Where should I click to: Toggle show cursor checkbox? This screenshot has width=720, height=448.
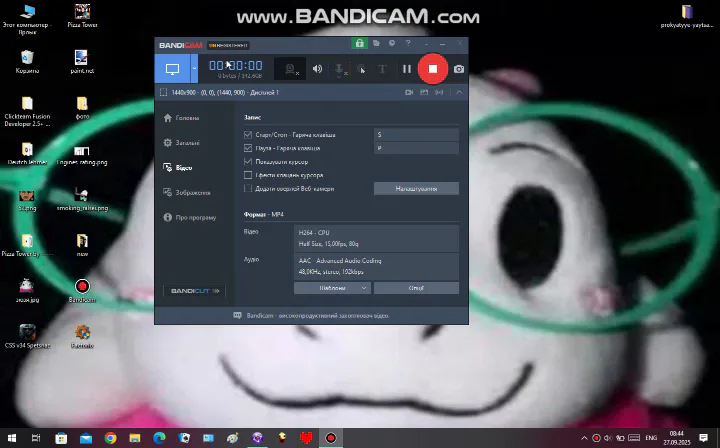[248, 162]
